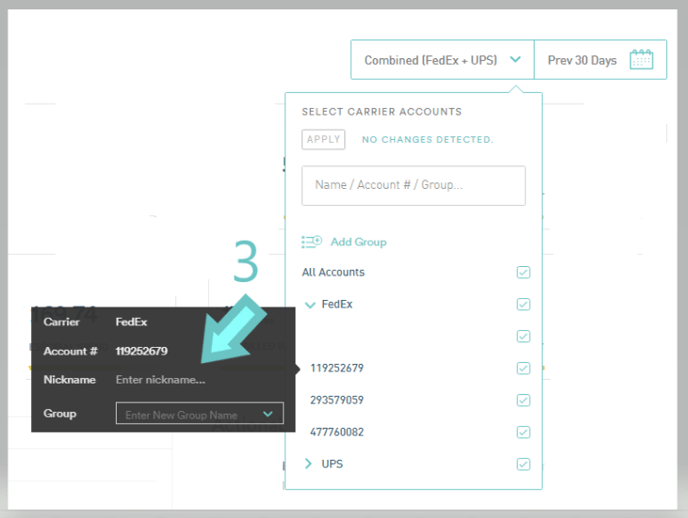This screenshot has width=688, height=518.
Task: Open the Group dropdown arrow in the account popup
Action: (x=268, y=414)
